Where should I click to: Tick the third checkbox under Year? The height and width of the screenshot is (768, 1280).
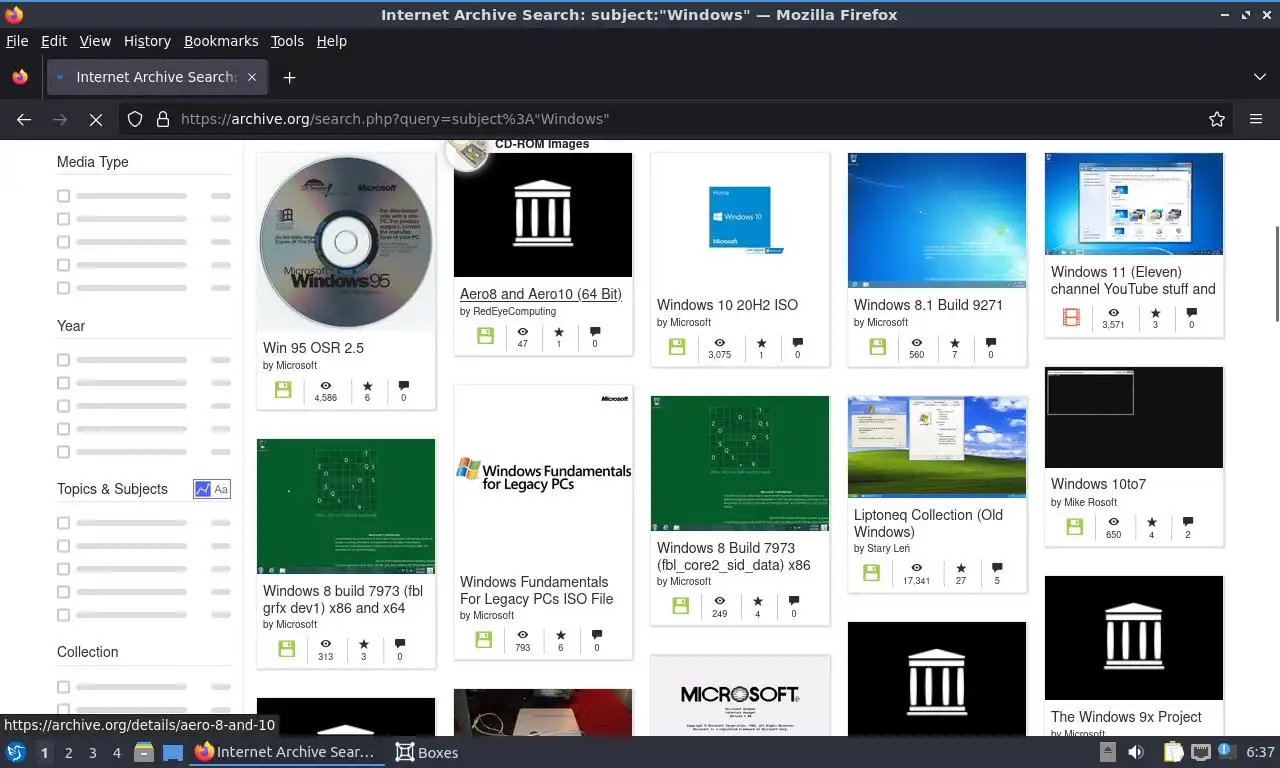[64, 406]
